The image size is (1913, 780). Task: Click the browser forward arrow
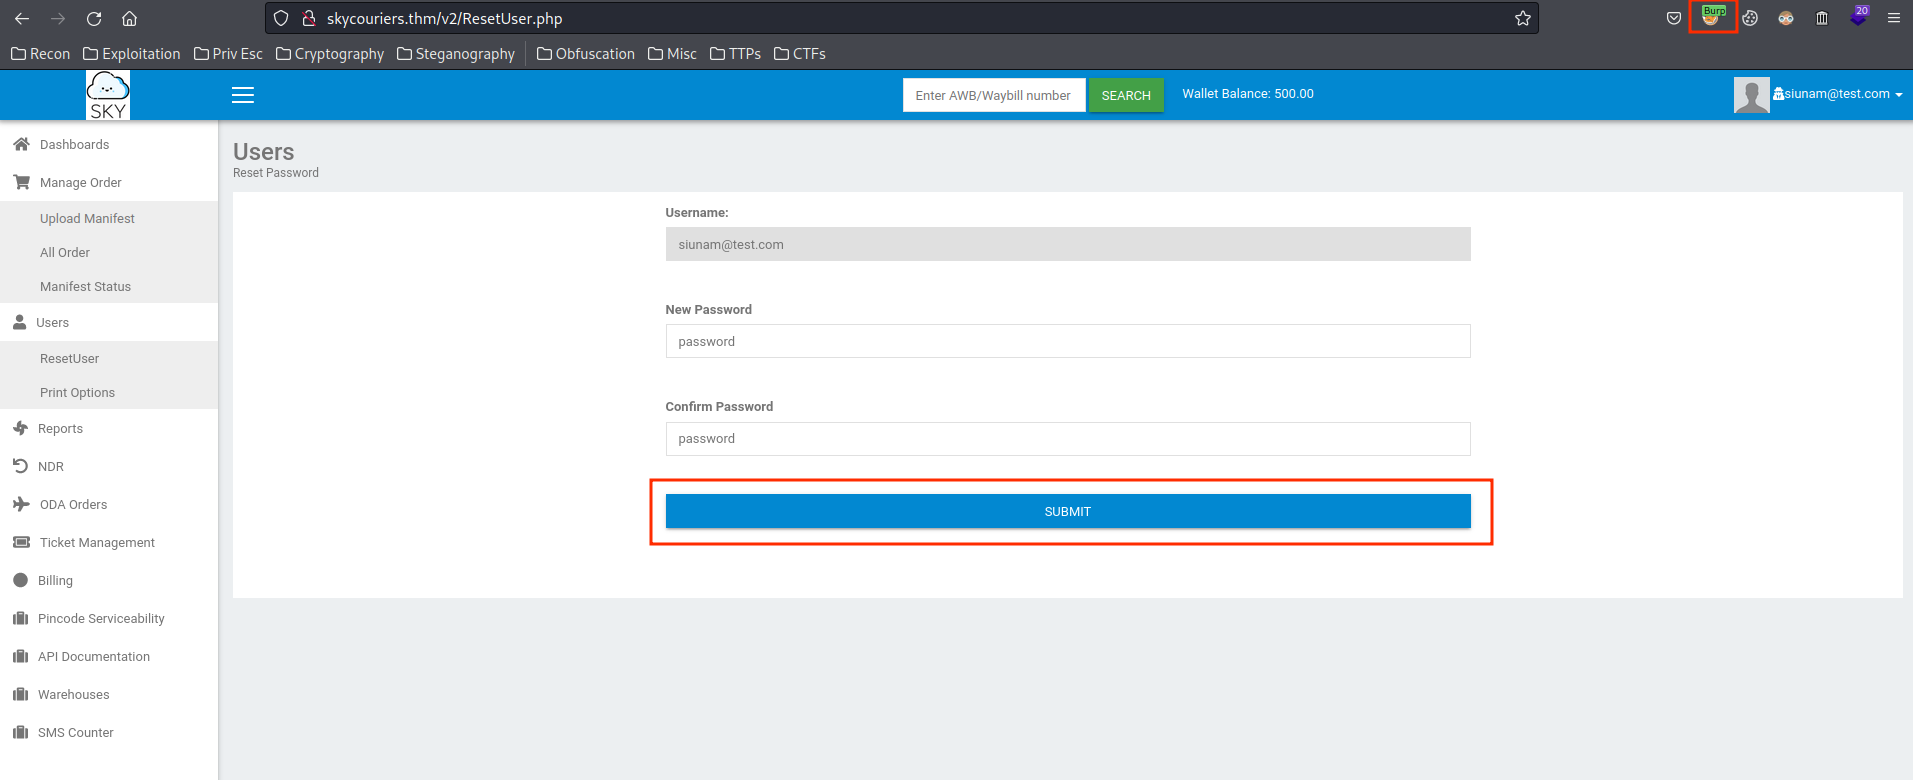[x=58, y=18]
